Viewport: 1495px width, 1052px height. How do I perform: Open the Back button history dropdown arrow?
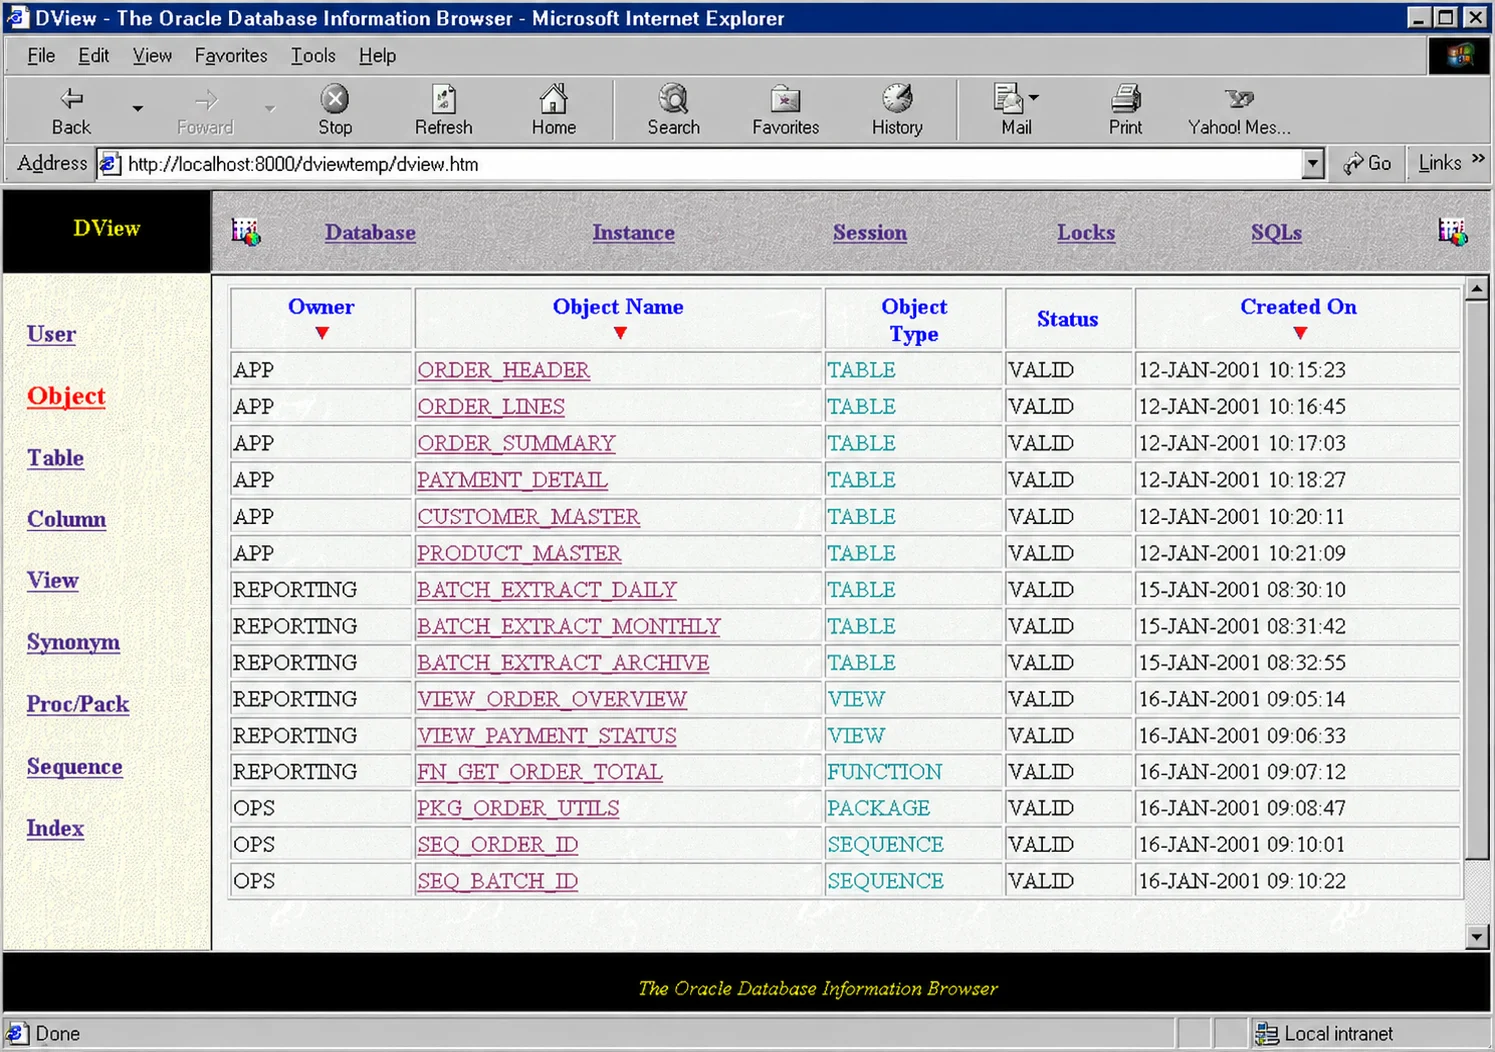138,108
